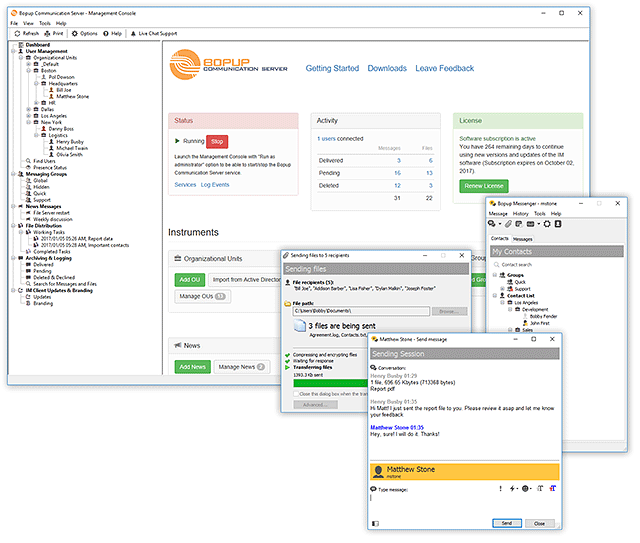Click the Archiving & Logging icon
Image resolution: width=640 pixels, height=543 pixels.
(21, 258)
